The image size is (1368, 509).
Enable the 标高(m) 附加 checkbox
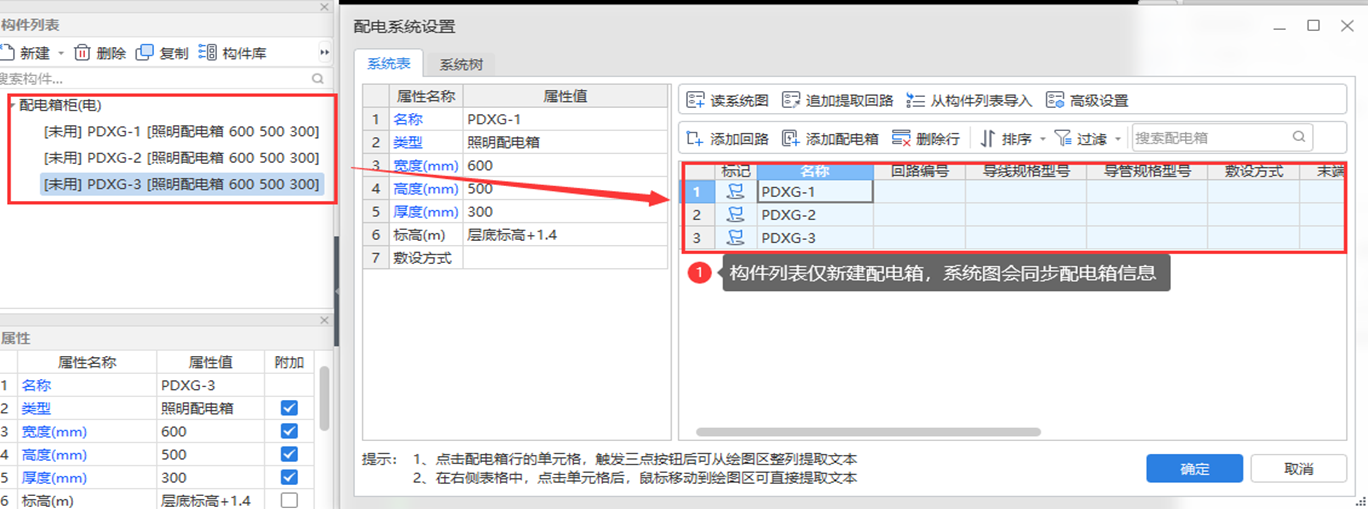(x=289, y=500)
